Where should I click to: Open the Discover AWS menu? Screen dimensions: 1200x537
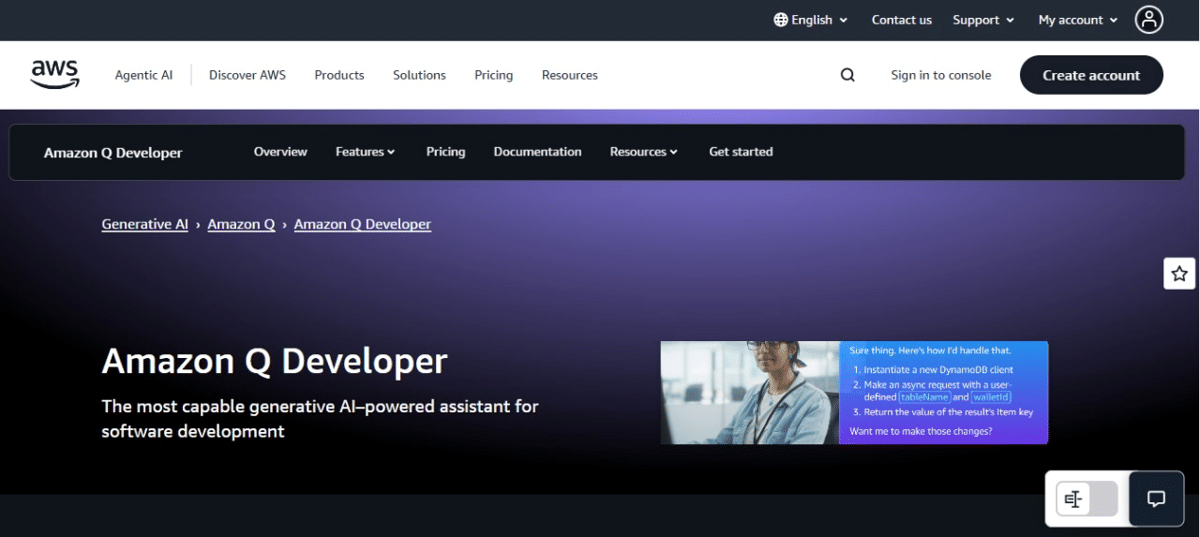click(x=247, y=75)
